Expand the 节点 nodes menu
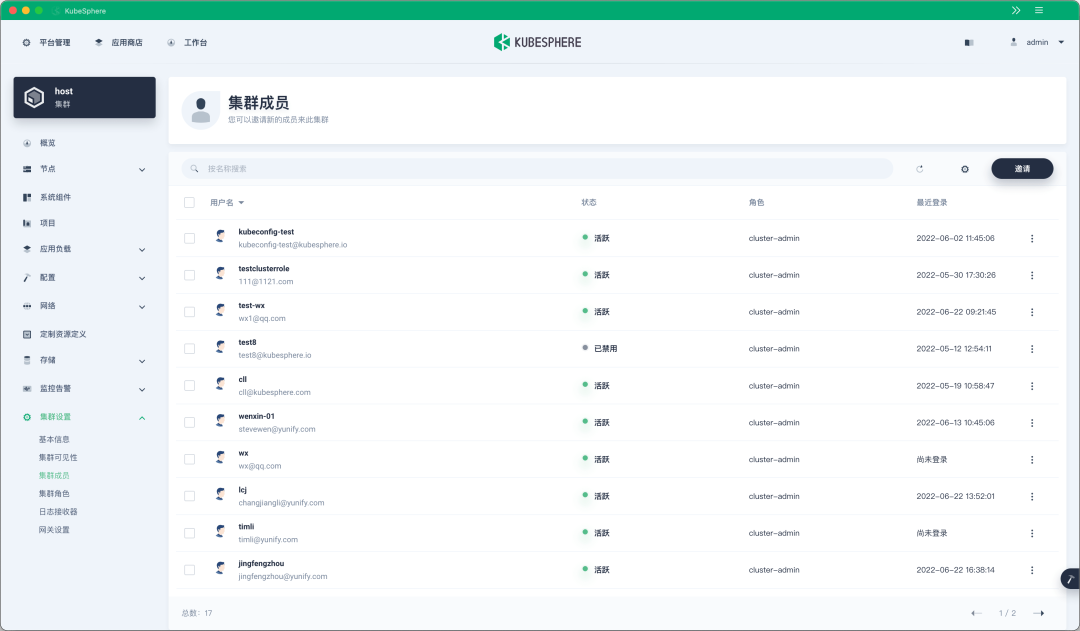 [84, 169]
